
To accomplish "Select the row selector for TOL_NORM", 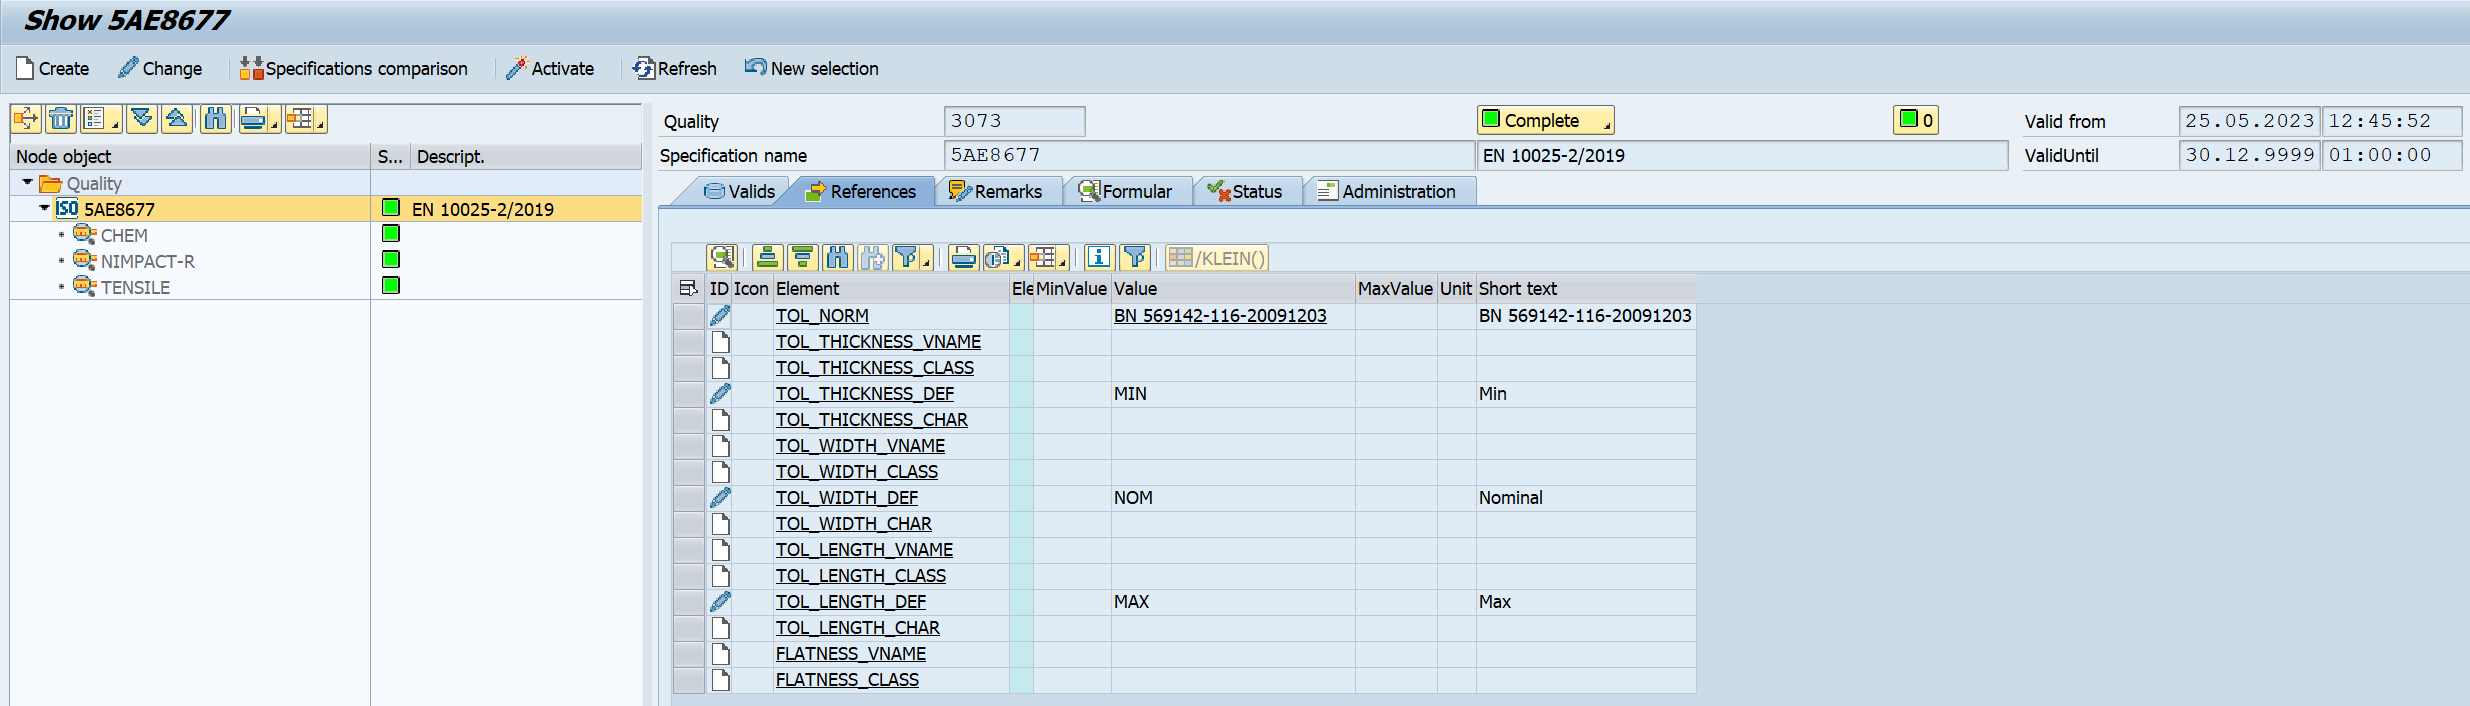I will (688, 316).
